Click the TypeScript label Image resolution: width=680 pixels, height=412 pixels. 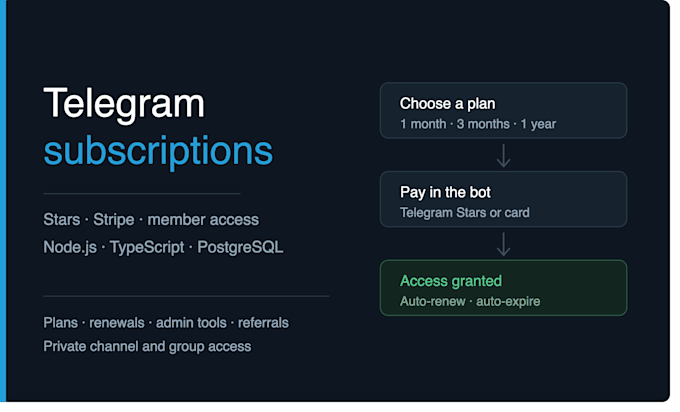point(147,247)
